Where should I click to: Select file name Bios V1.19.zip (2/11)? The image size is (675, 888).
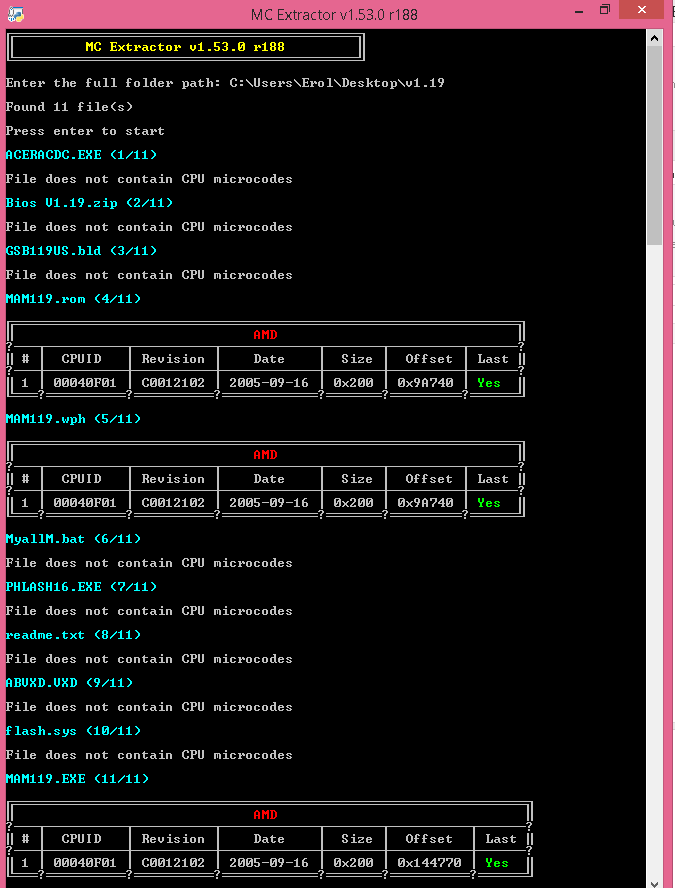(89, 203)
